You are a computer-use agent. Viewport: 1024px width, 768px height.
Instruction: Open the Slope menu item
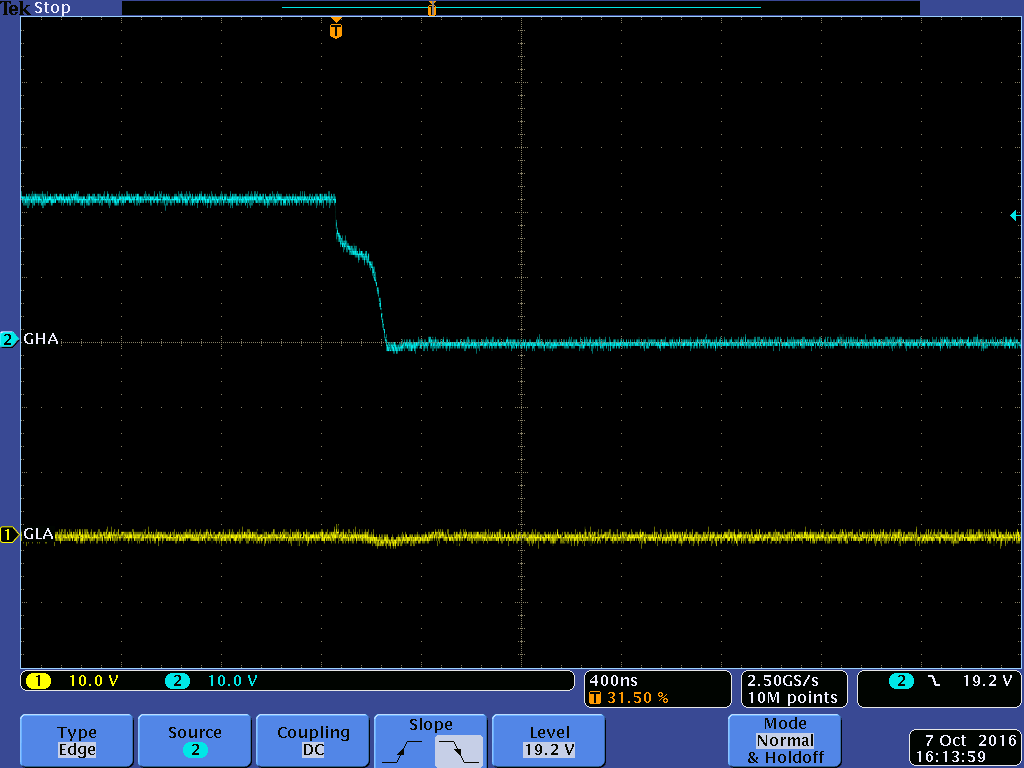(430, 724)
